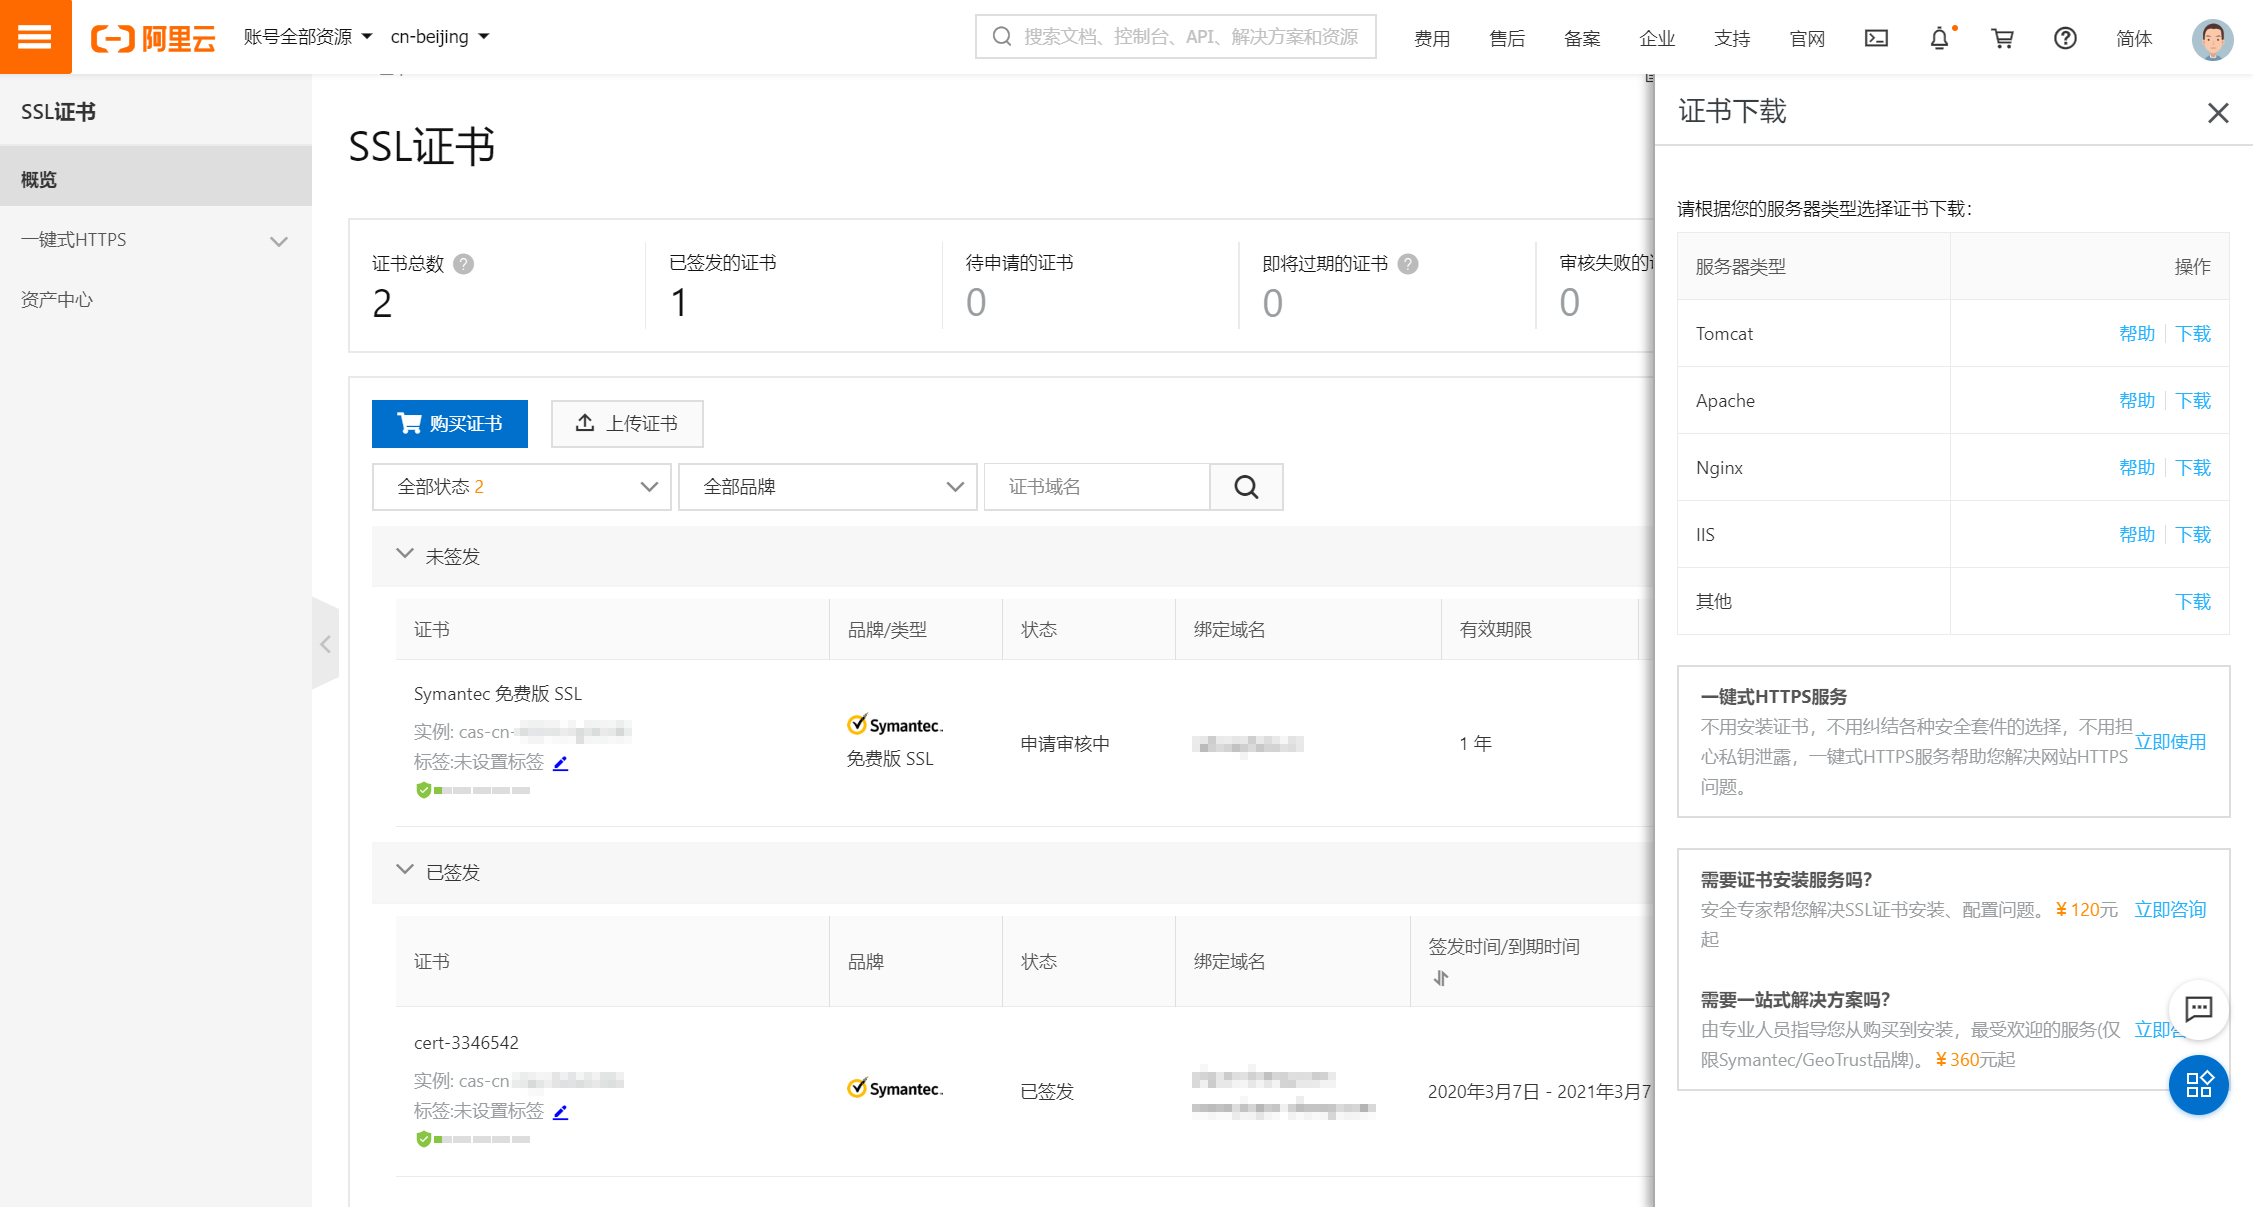Collapse the left sidebar with the arrow handle
Viewport: 2253px width, 1207px height.
click(325, 644)
